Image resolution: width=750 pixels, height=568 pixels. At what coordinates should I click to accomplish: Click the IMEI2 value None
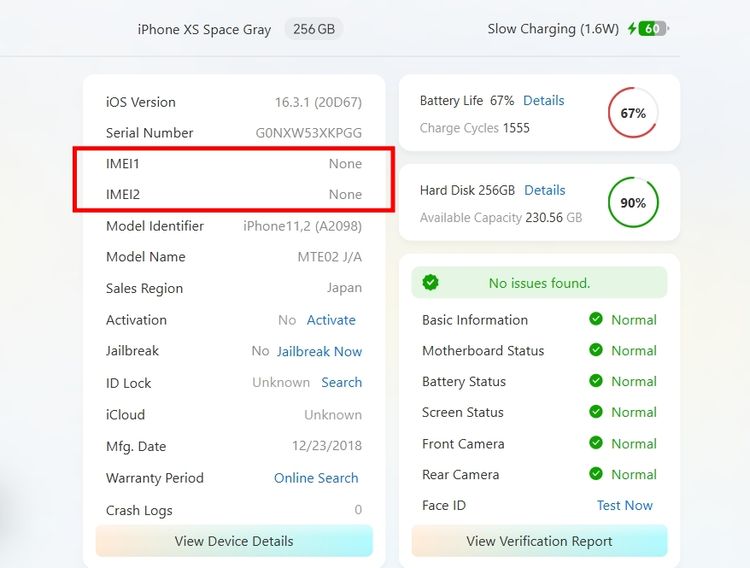pyautogui.click(x=345, y=194)
